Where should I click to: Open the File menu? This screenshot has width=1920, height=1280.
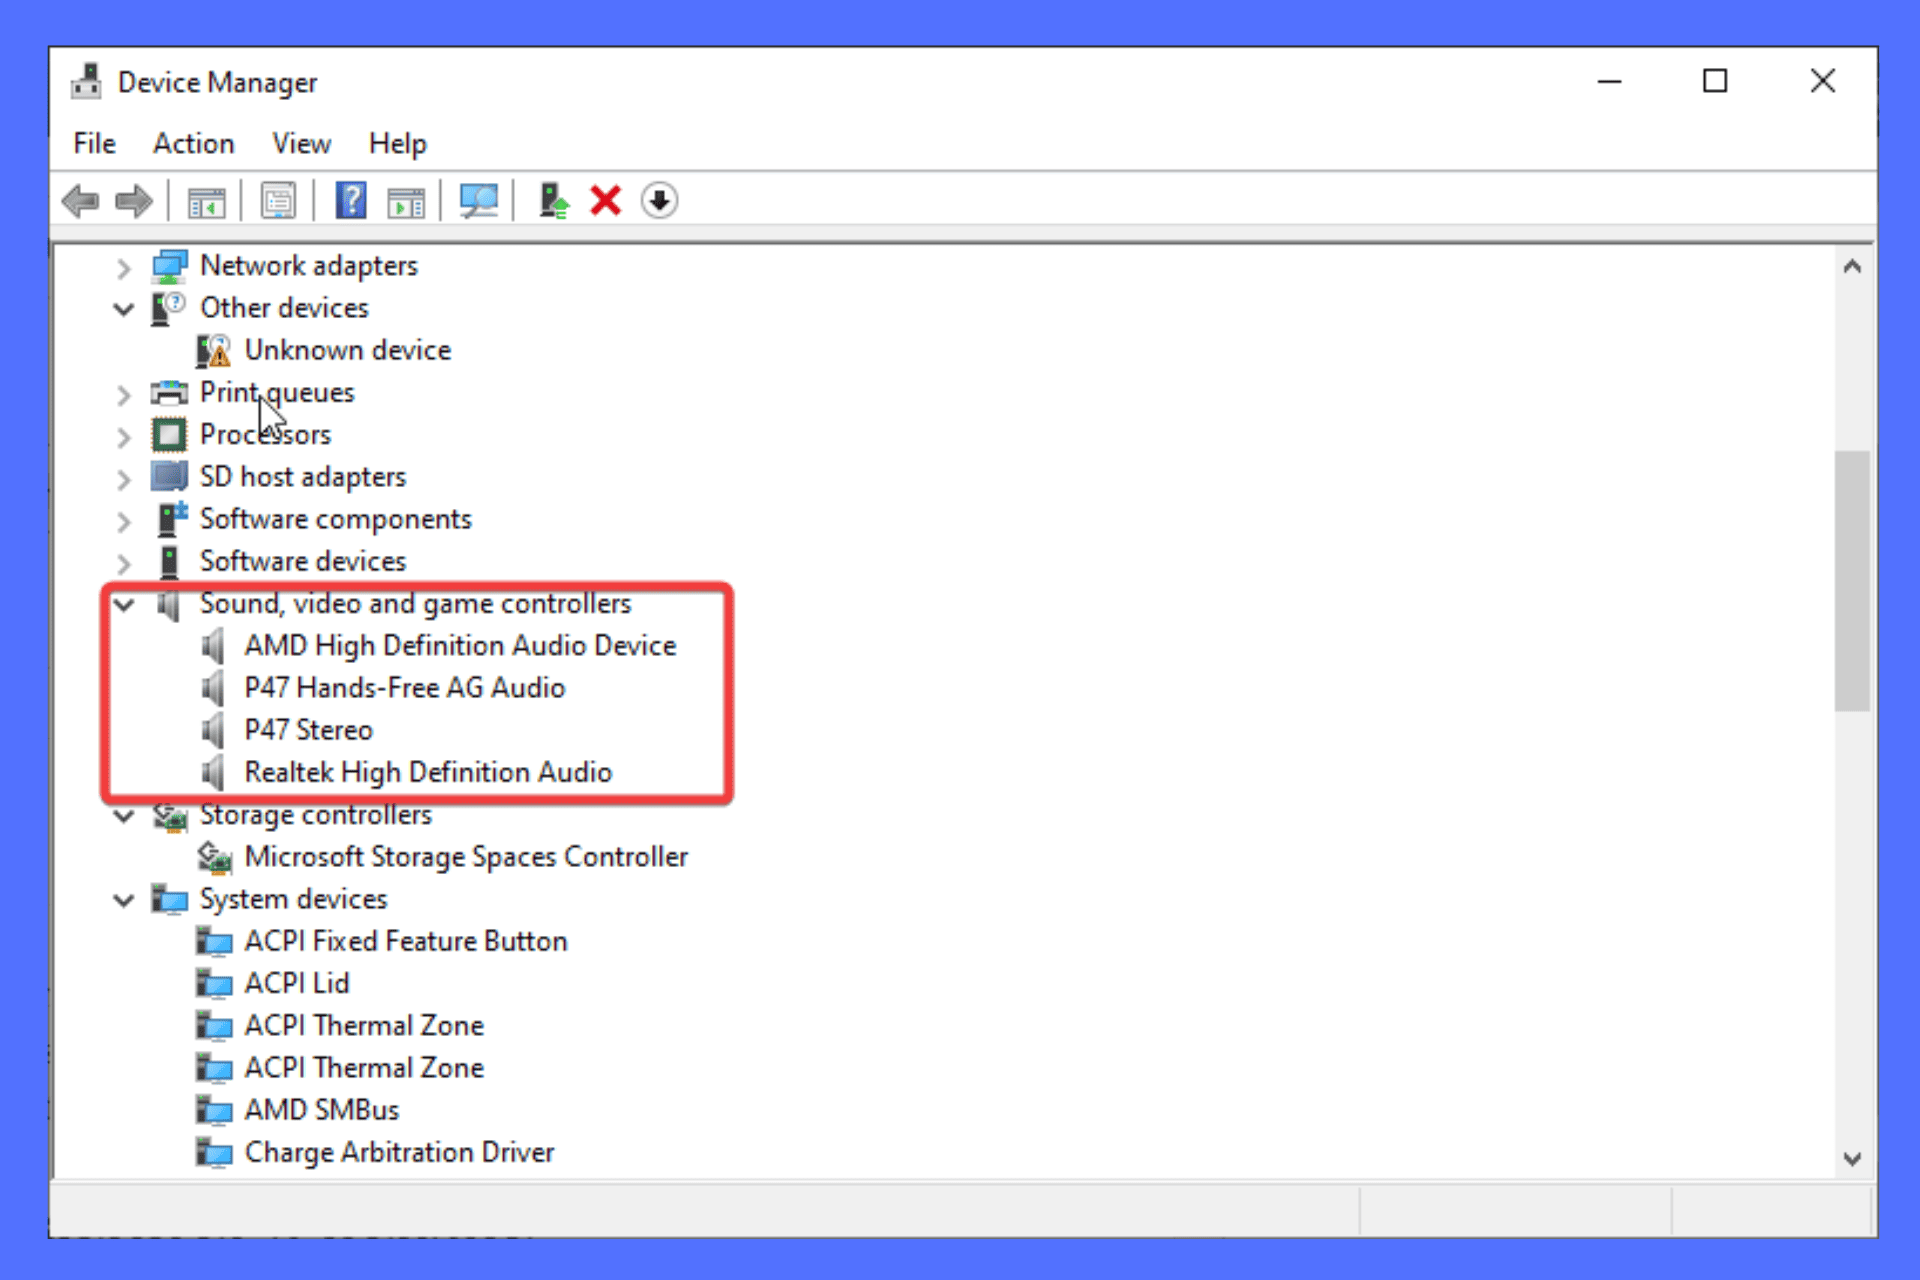93,143
